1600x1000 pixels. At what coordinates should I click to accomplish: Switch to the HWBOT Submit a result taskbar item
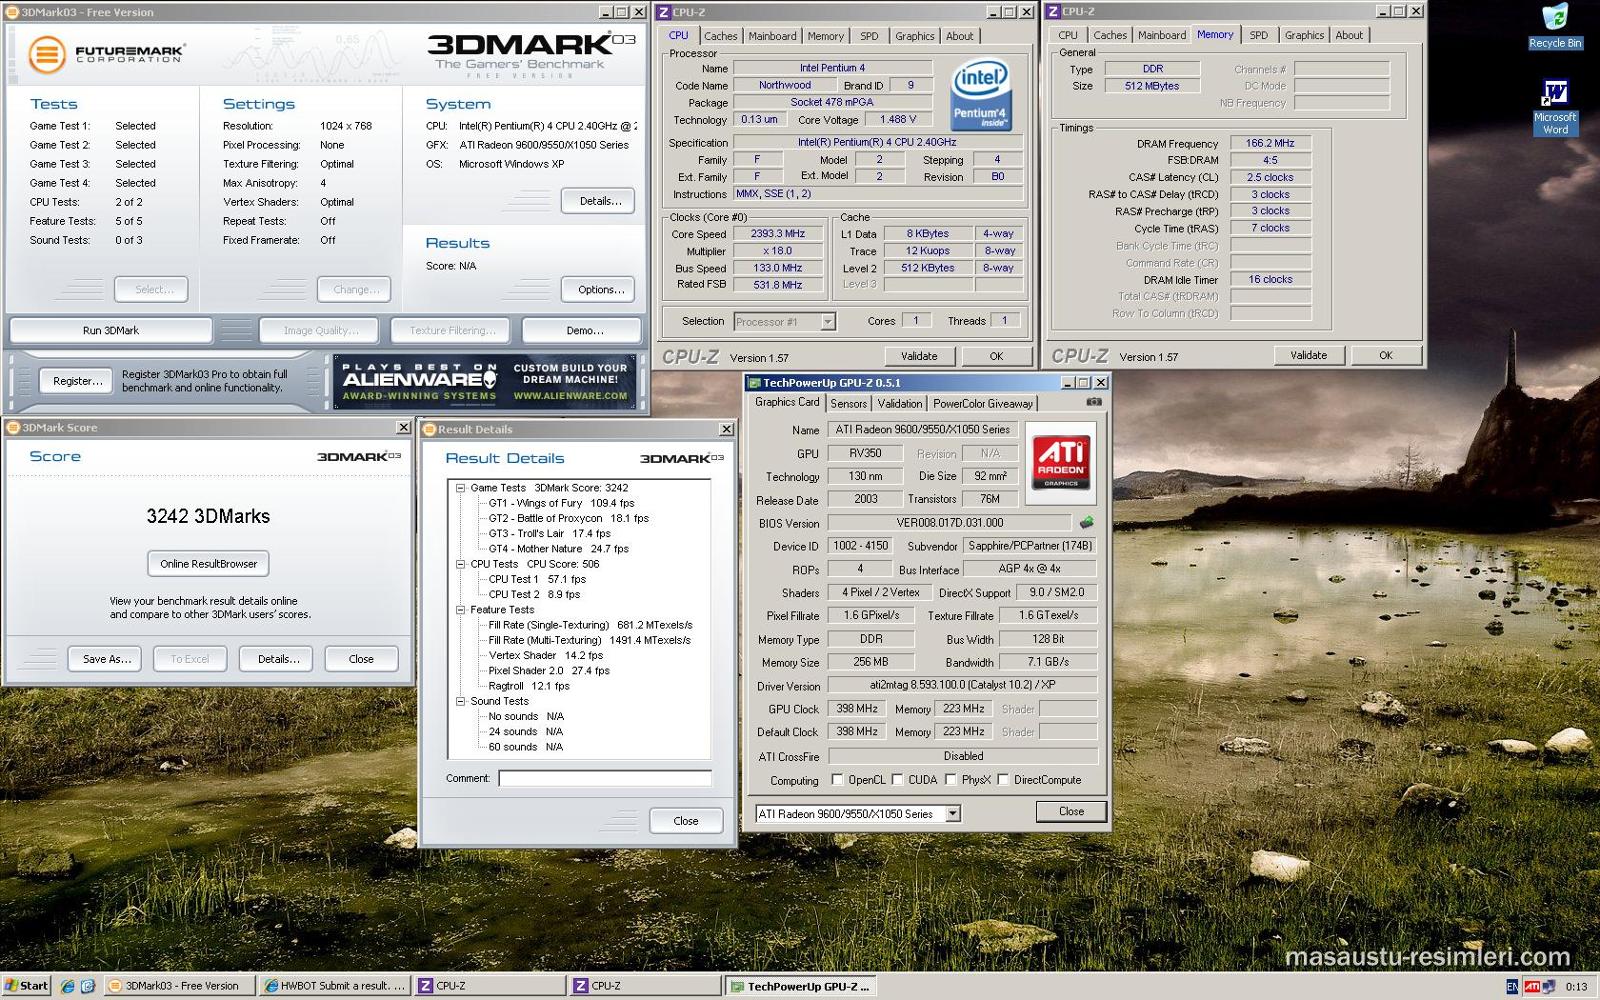[x=335, y=986]
